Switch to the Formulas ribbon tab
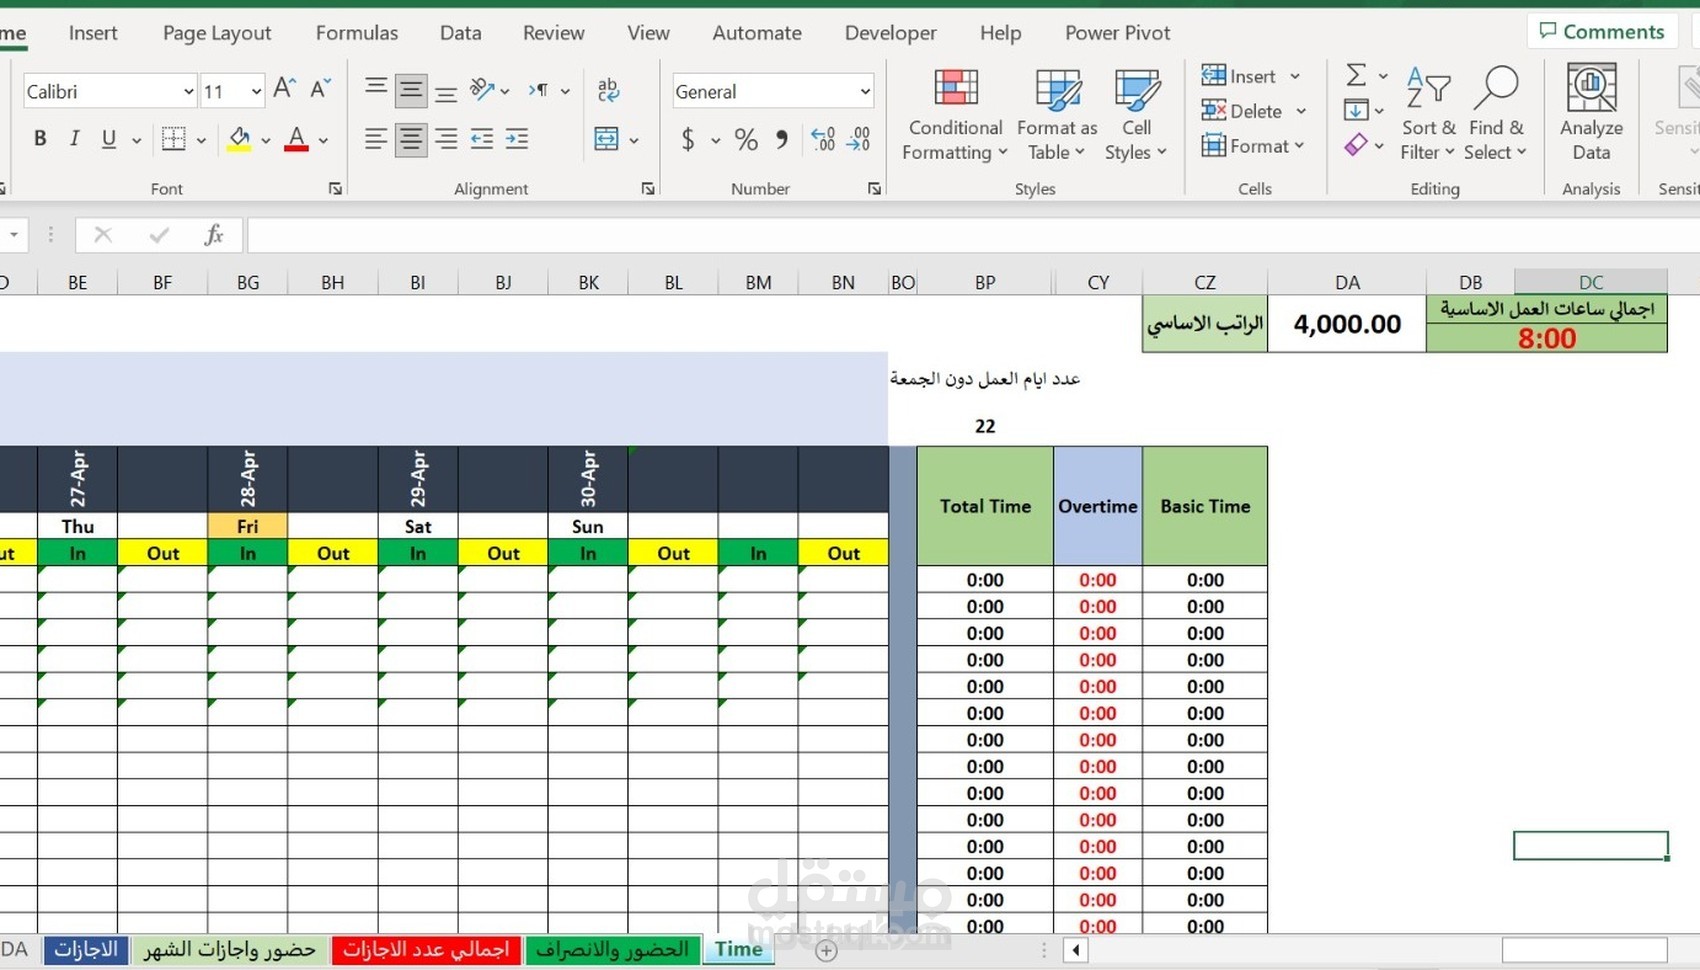This screenshot has height=970, width=1700. tap(357, 32)
